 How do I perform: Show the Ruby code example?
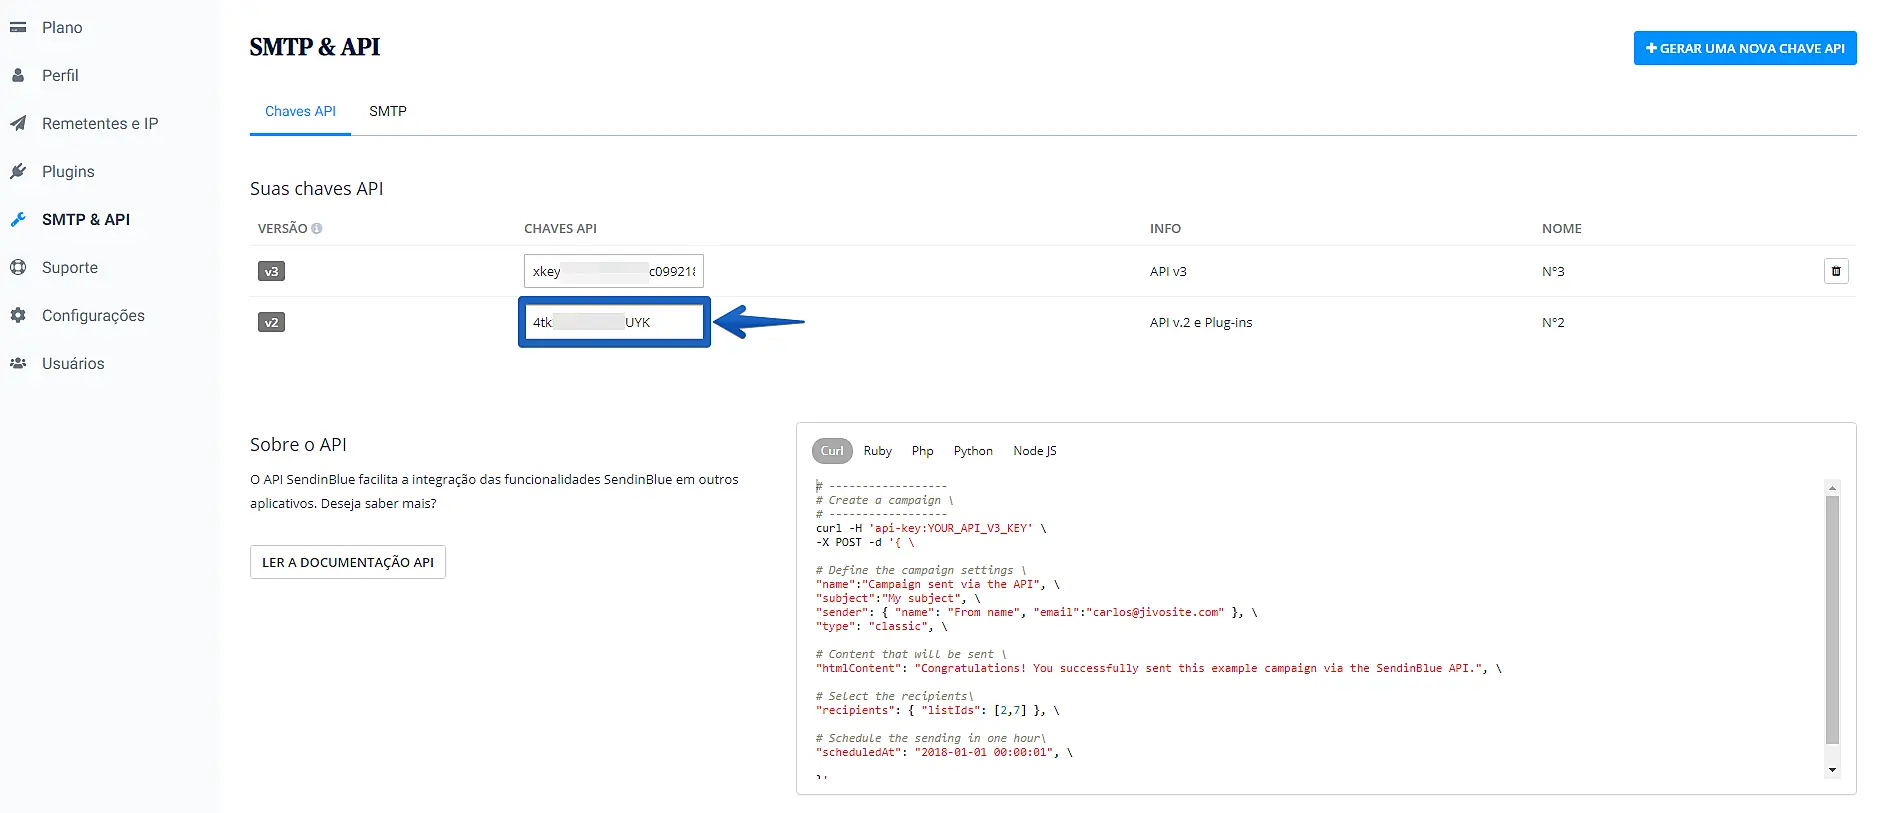coord(877,451)
